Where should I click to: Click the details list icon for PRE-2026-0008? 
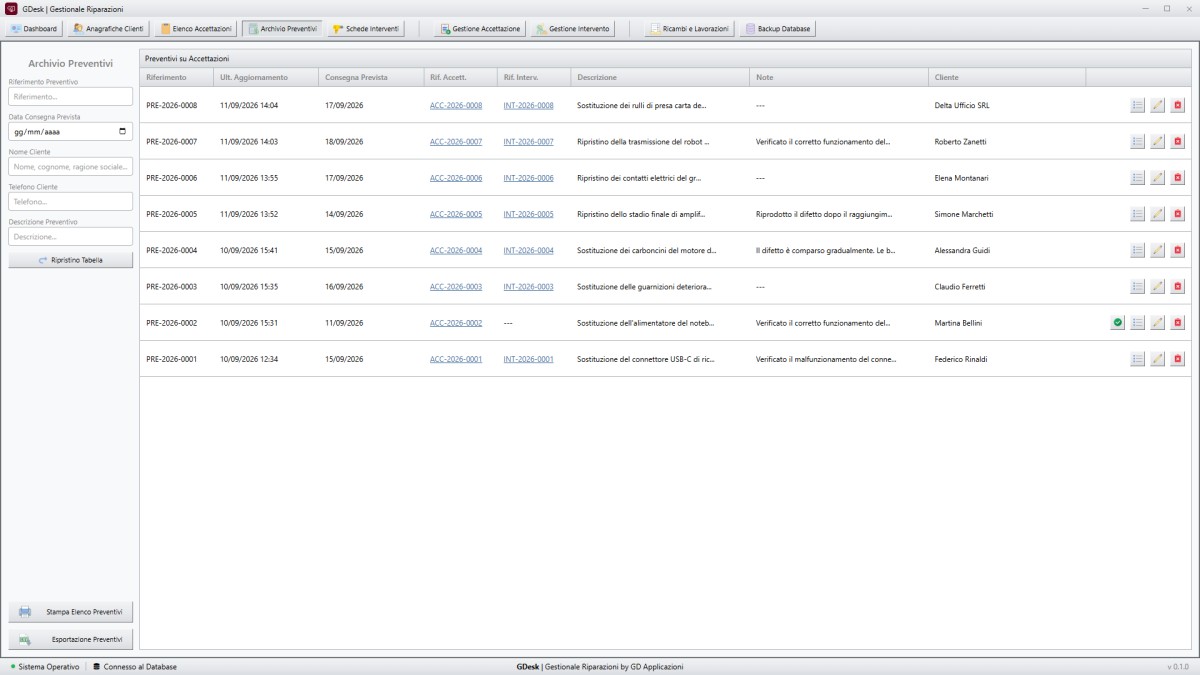[x=1137, y=105]
